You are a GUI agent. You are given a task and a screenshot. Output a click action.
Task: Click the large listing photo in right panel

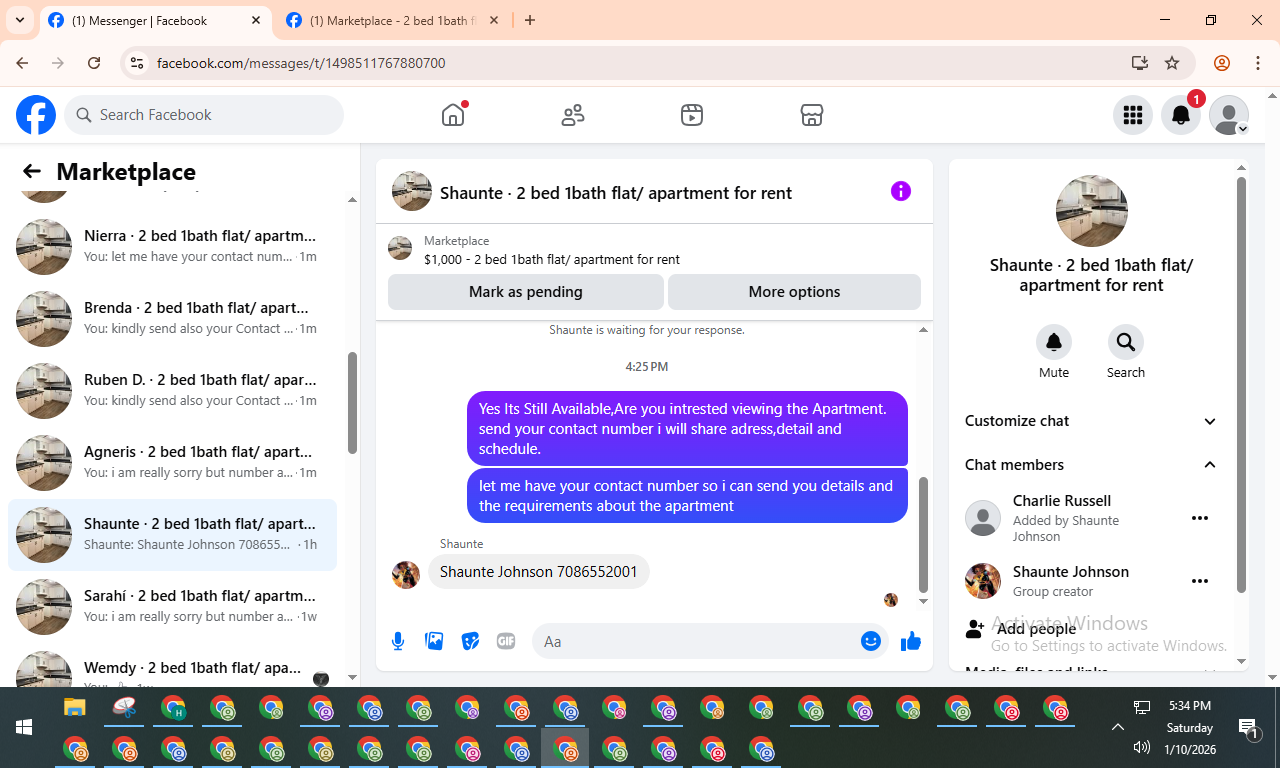point(1092,211)
